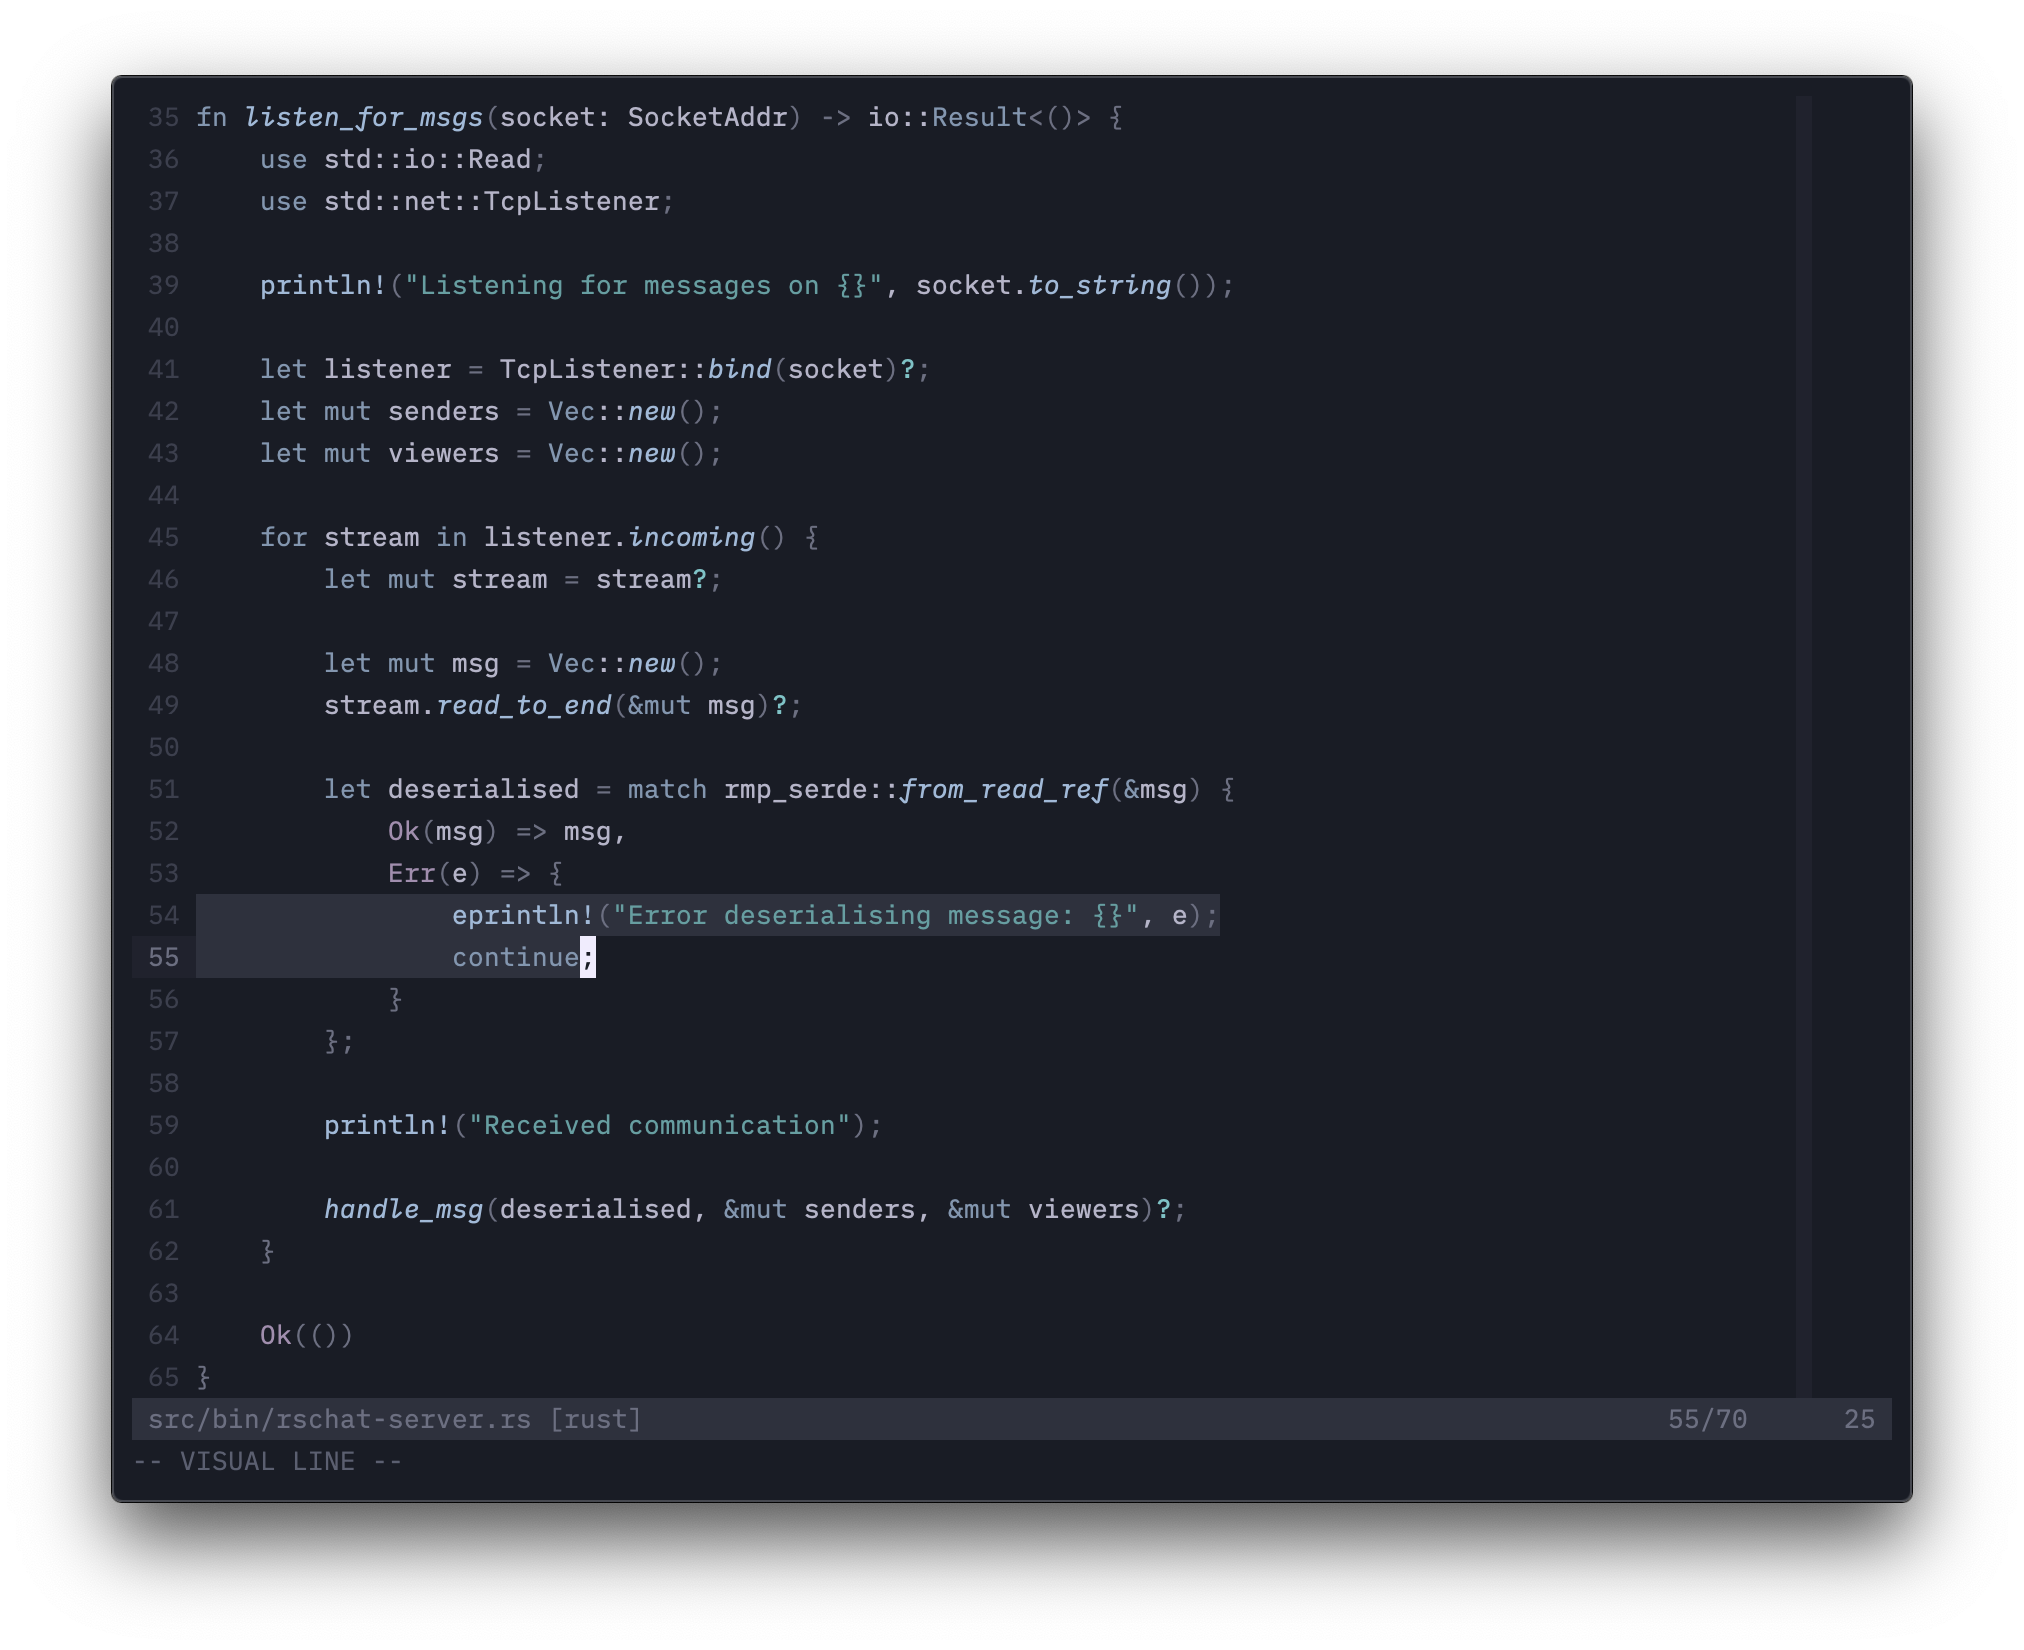Click Ok(()) return value on line 64
Viewport: 2024px width, 1650px height.
click(x=307, y=1336)
